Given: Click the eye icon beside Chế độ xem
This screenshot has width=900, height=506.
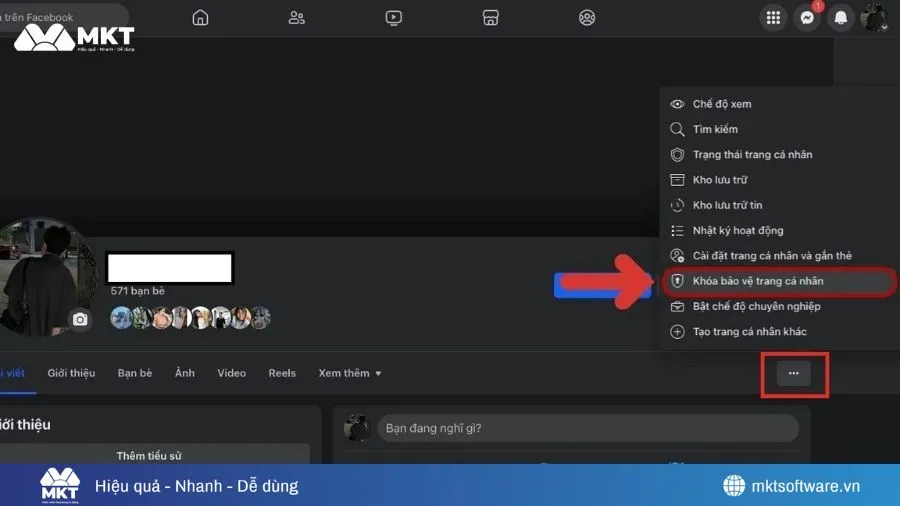Looking at the screenshot, I should (x=677, y=104).
